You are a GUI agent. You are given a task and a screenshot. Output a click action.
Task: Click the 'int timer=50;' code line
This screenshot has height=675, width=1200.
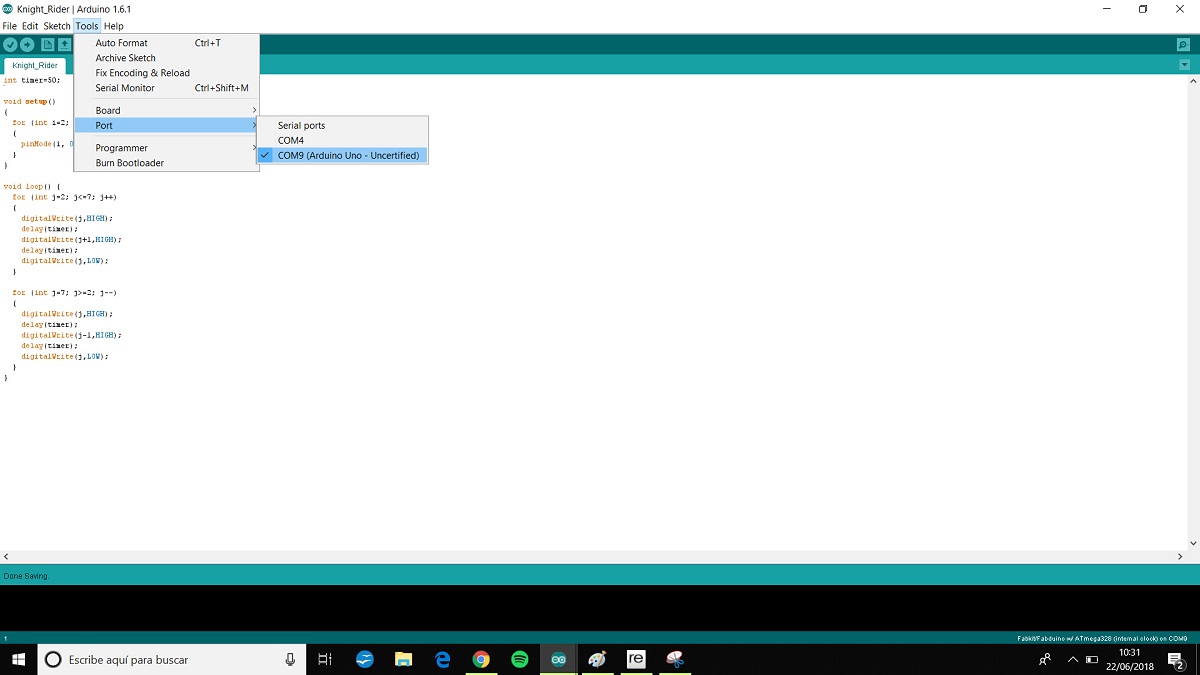pyautogui.click(x=32, y=80)
